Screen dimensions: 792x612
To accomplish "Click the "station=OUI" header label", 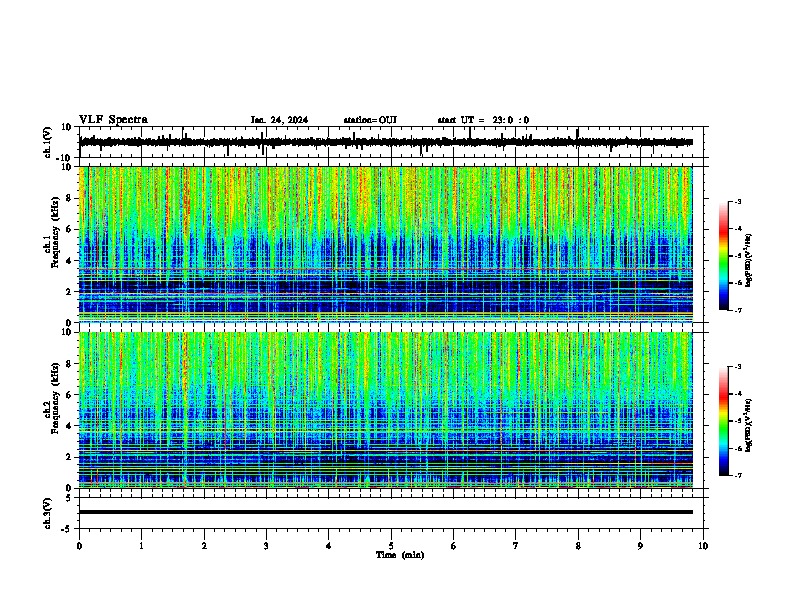I will click(370, 120).
